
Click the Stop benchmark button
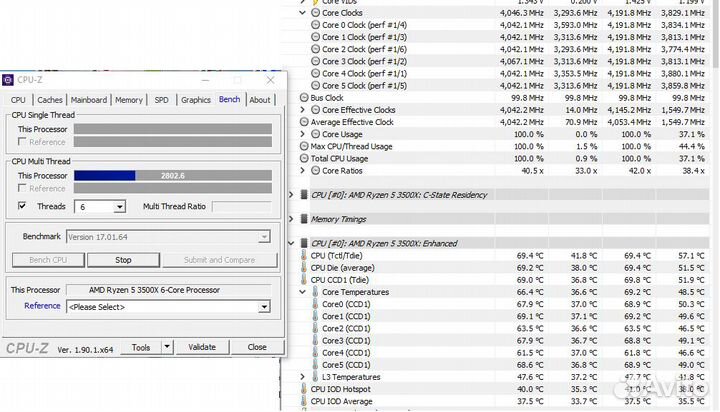pos(123,260)
